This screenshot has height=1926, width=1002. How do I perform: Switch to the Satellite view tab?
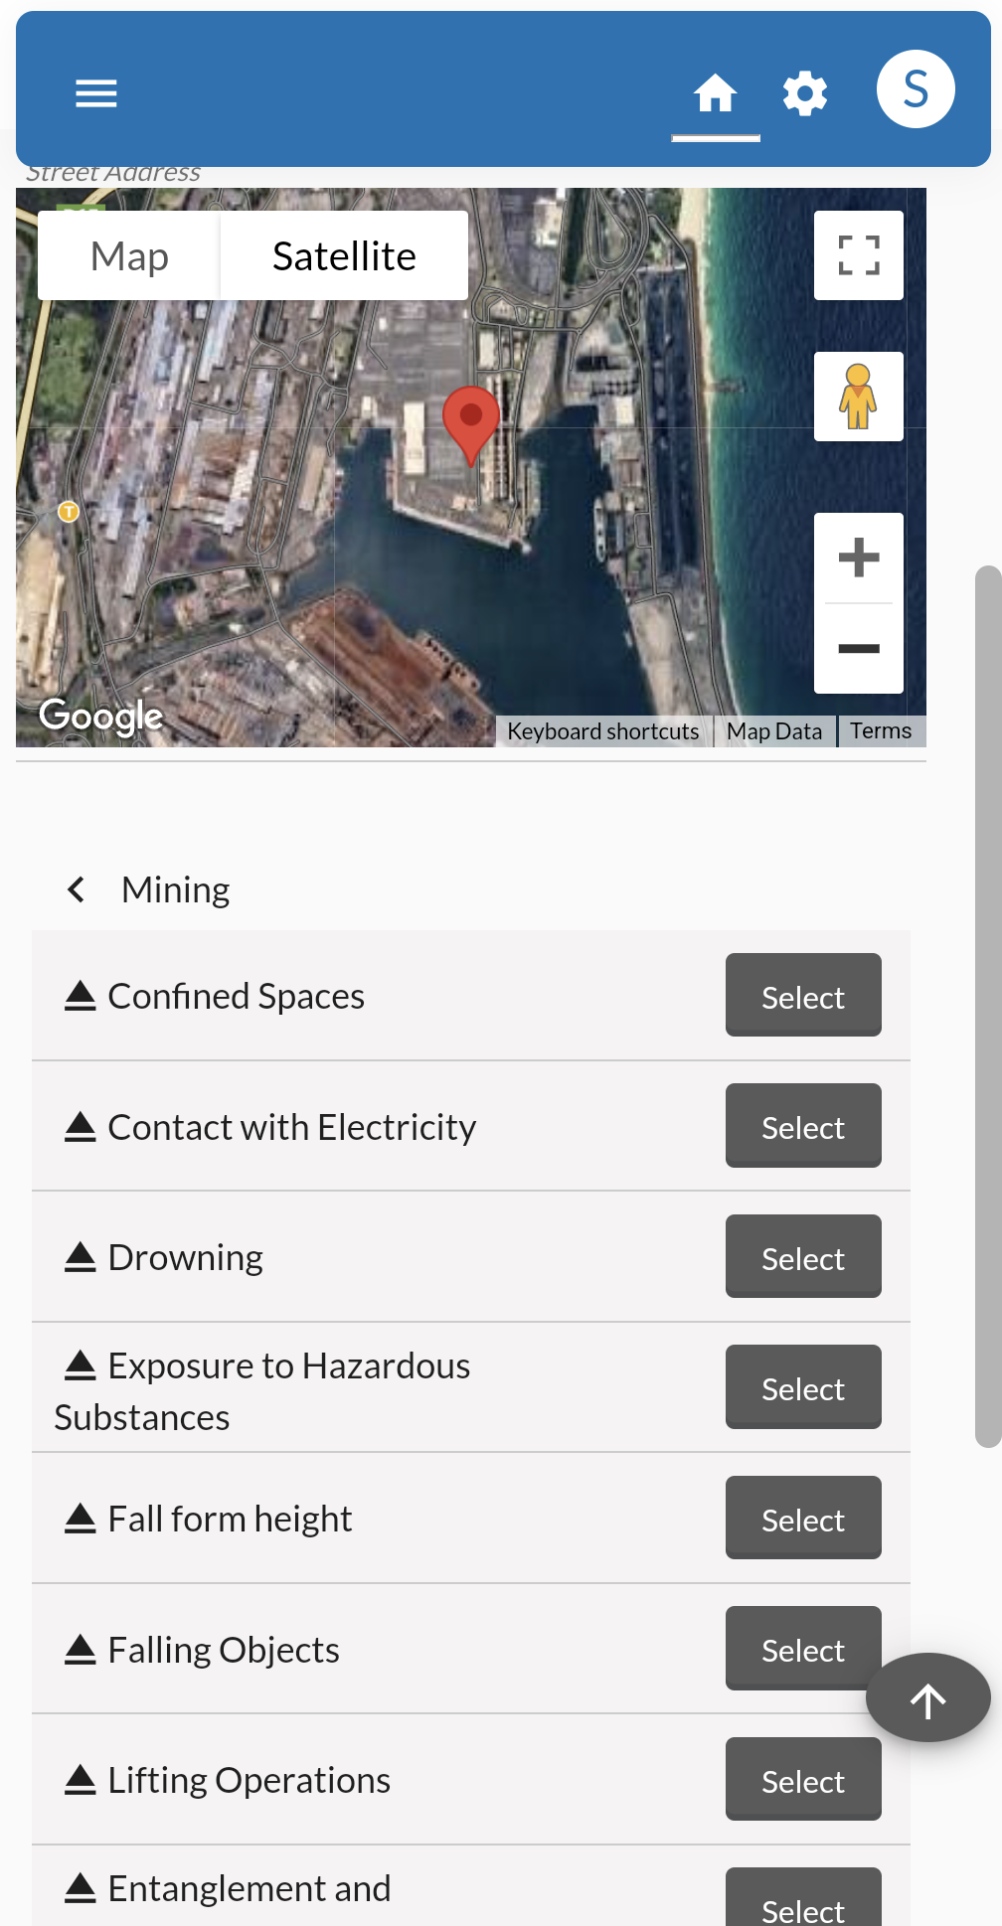pos(344,256)
